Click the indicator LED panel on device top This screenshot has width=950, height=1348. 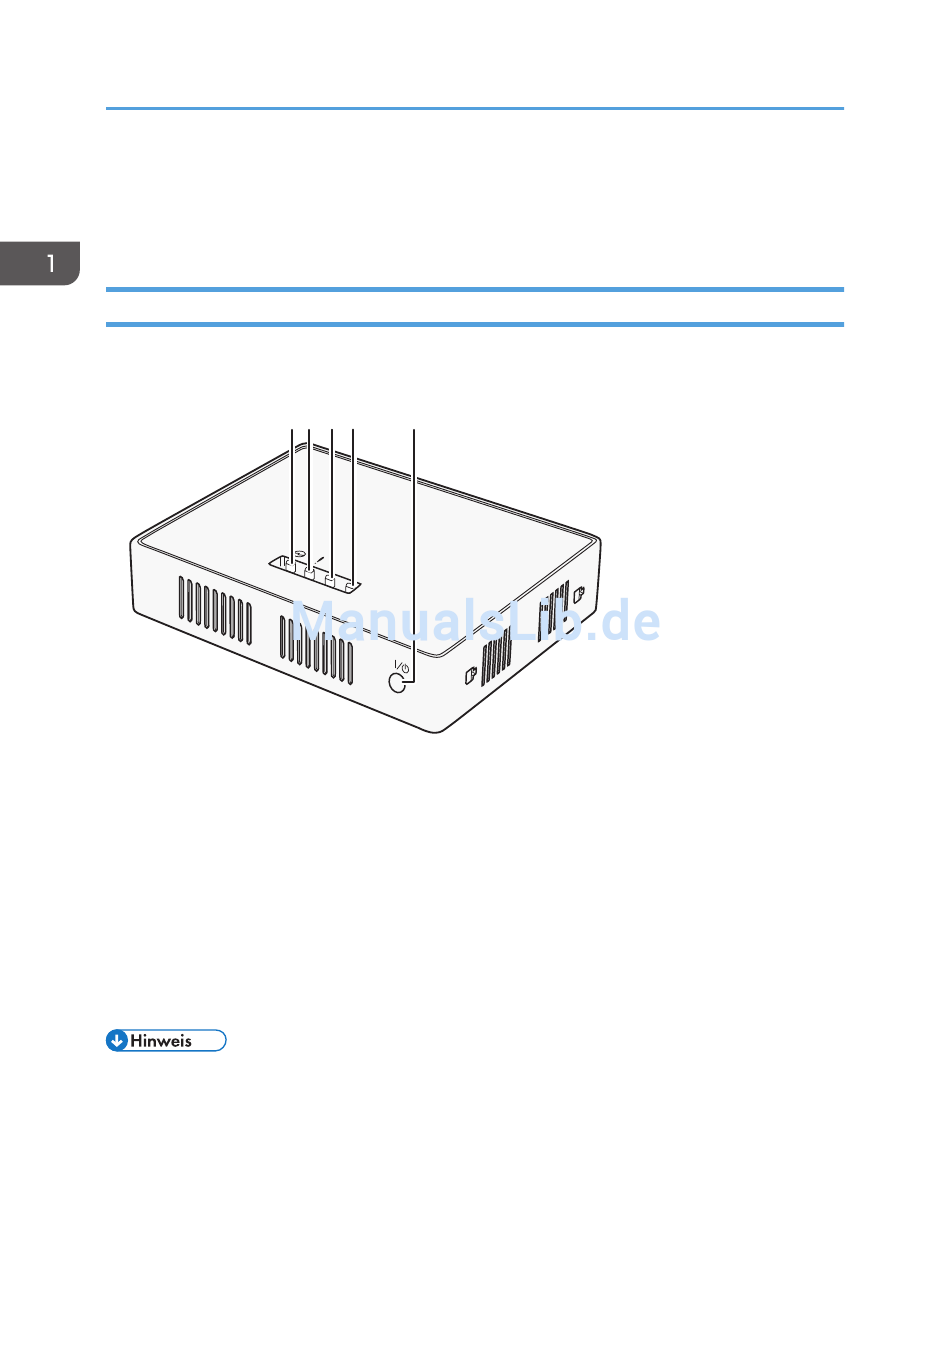tap(314, 572)
